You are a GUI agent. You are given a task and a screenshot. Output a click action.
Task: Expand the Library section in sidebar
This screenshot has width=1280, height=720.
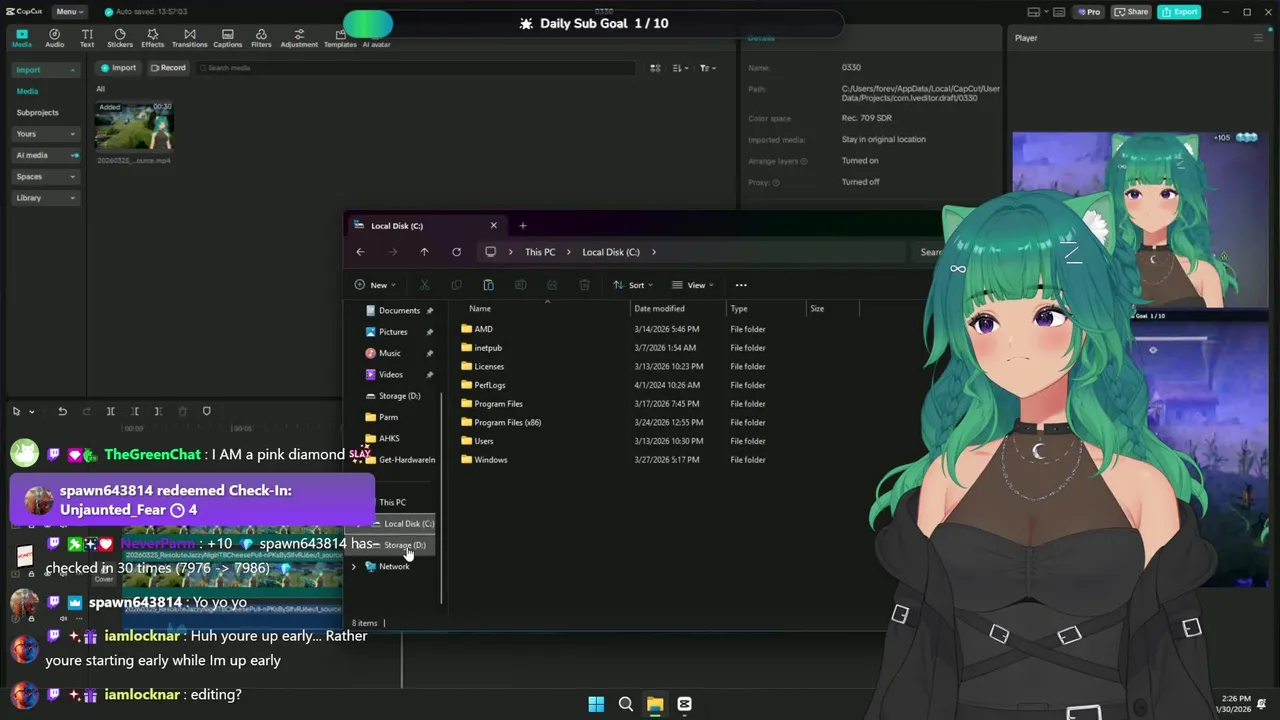coord(45,198)
